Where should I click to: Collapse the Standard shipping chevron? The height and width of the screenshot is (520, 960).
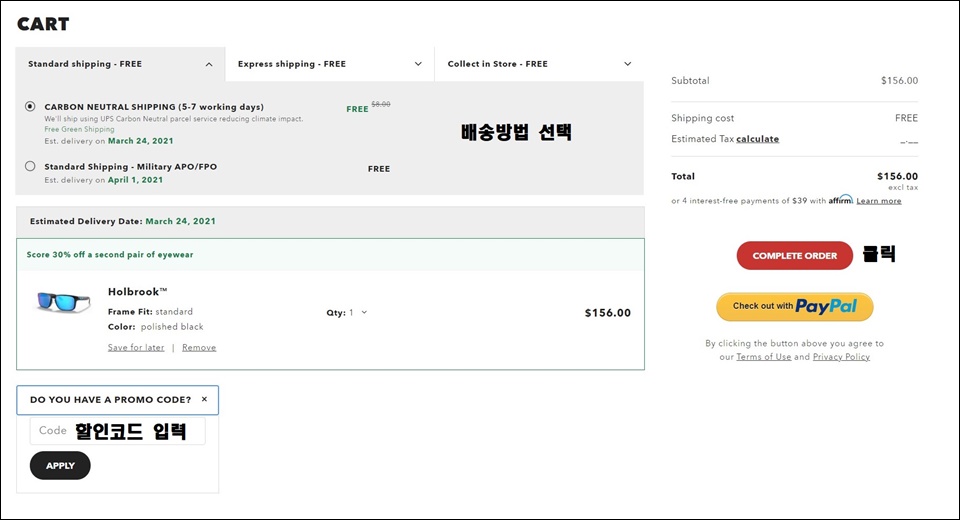(209, 64)
